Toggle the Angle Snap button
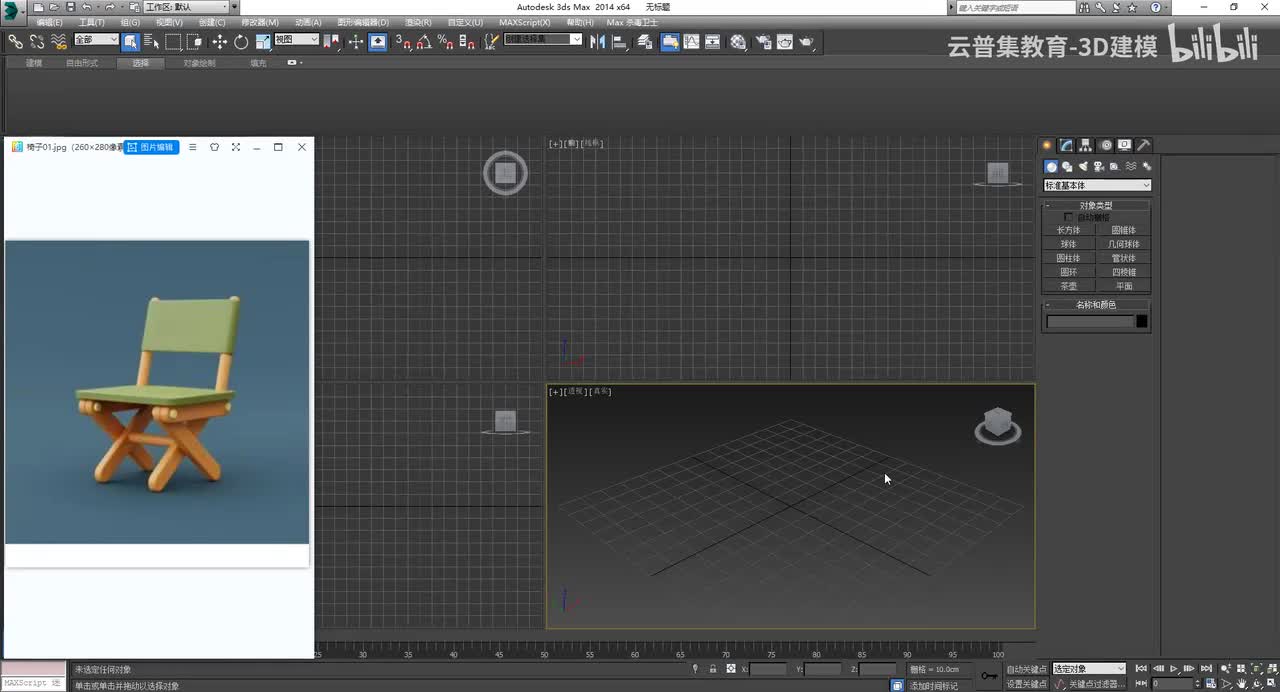 point(424,42)
